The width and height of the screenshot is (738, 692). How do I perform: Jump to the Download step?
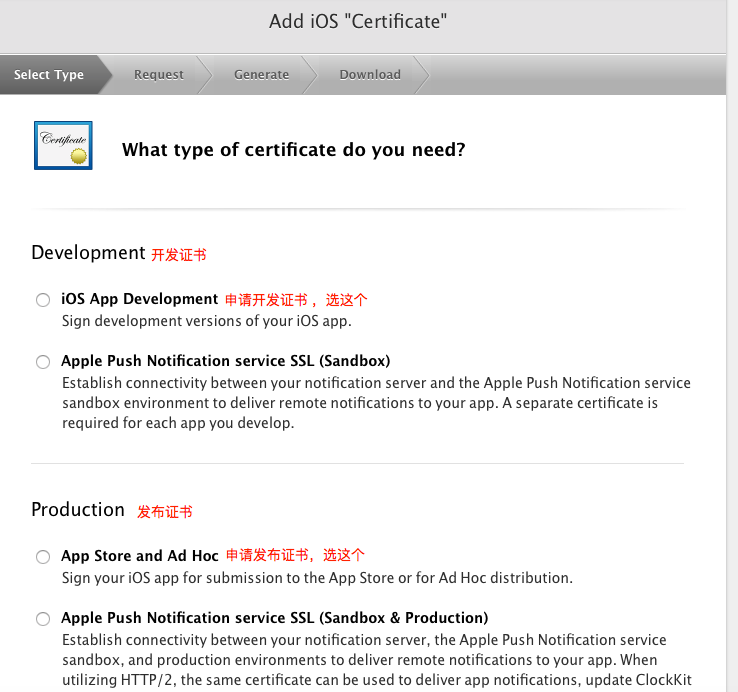click(x=369, y=75)
